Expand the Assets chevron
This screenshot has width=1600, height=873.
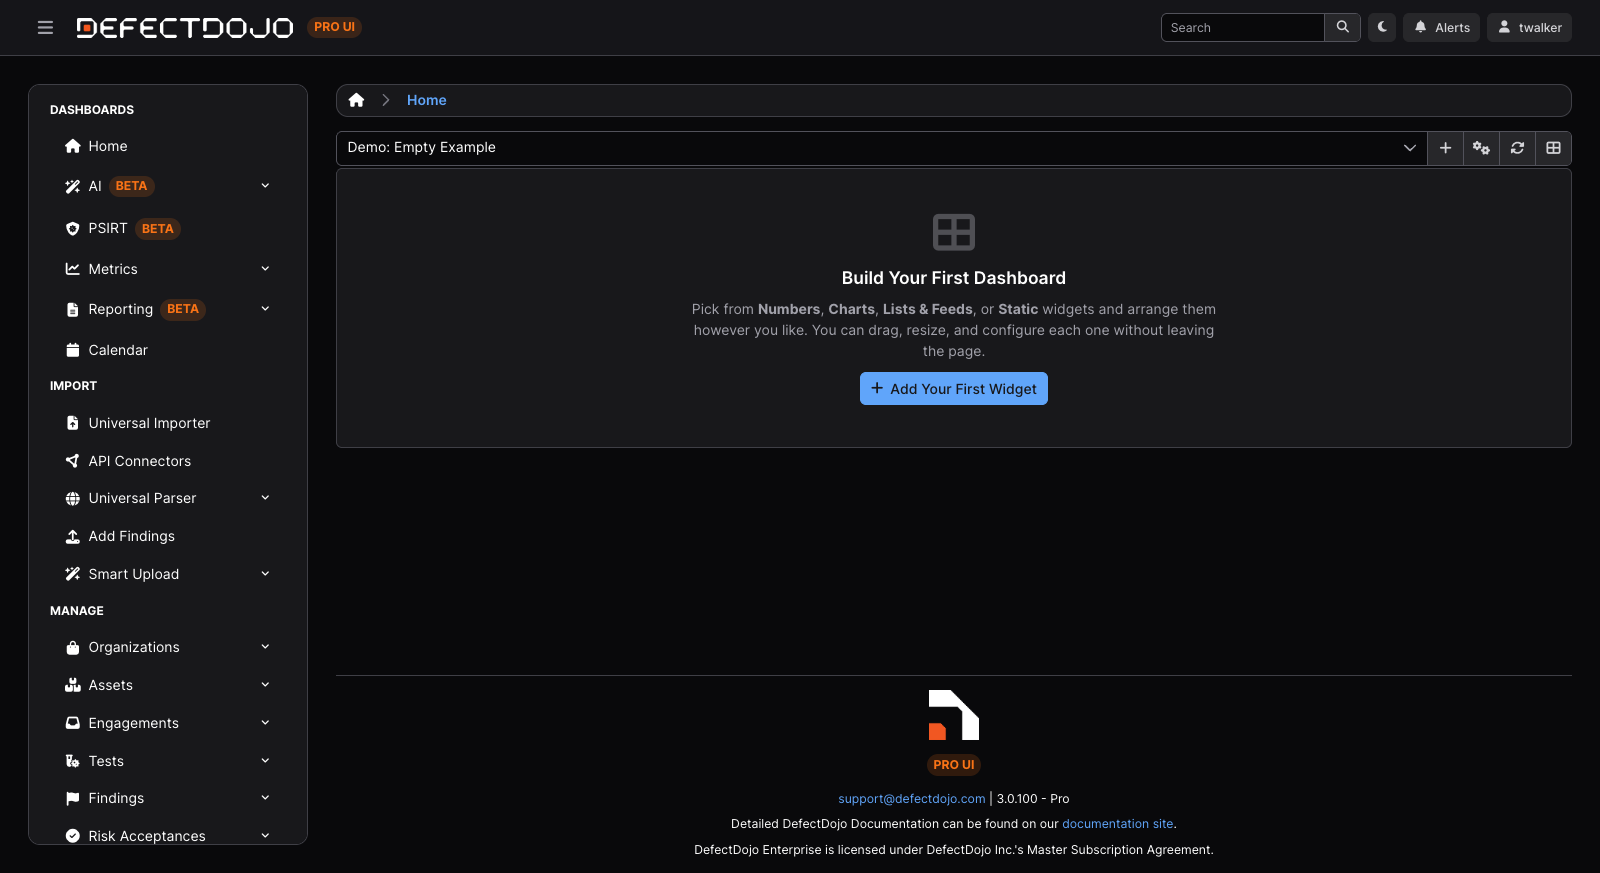click(x=265, y=685)
